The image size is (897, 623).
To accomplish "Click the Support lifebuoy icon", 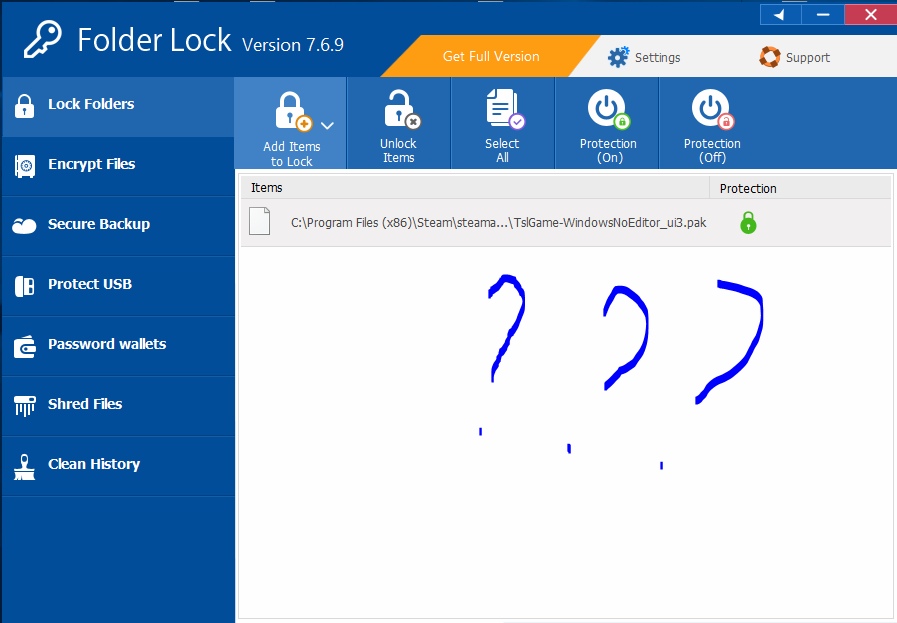I will [769, 57].
